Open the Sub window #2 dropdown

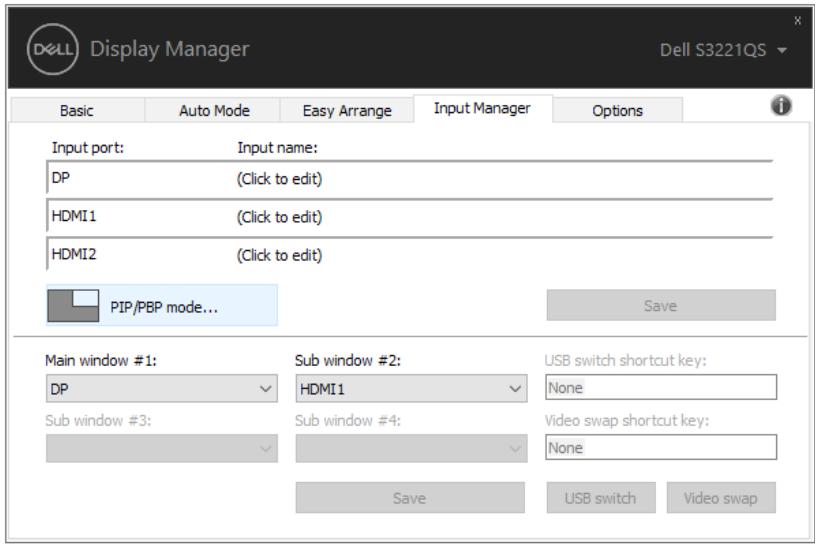click(411, 389)
